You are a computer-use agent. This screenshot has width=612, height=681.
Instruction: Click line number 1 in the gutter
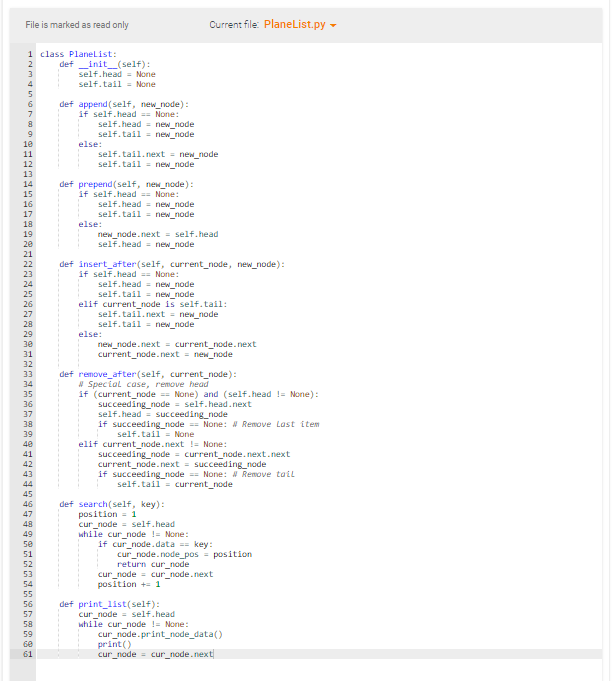(30, 54)
